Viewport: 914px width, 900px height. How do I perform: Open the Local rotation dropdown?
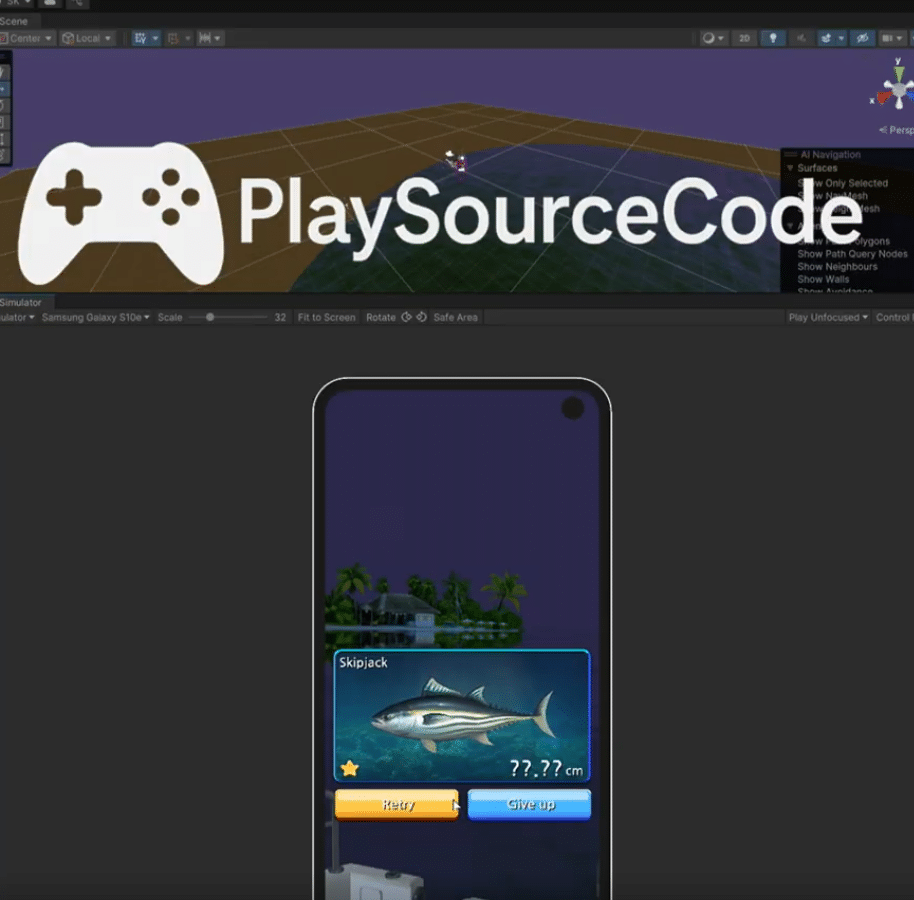tap(87, 38)
